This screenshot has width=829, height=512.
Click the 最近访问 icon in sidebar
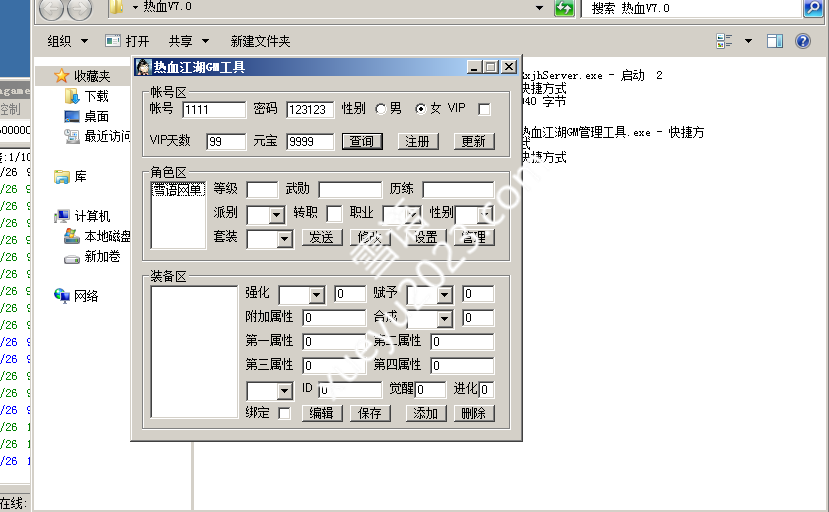tap(71, 136)
